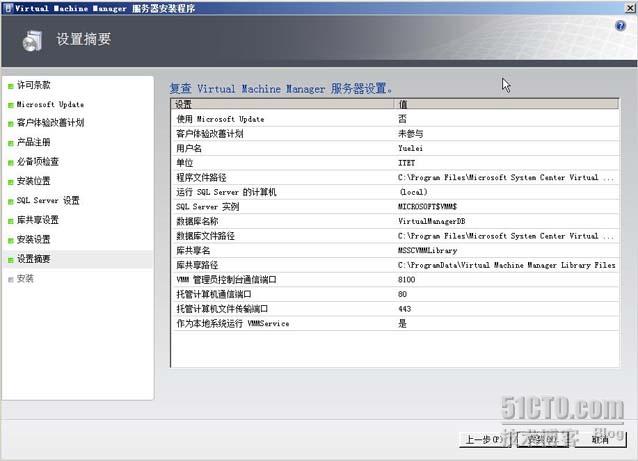Close the installer window
Image resolution: width=638 pixels, height=461 pixels.
pyautogui.click(x=630, y=8)
